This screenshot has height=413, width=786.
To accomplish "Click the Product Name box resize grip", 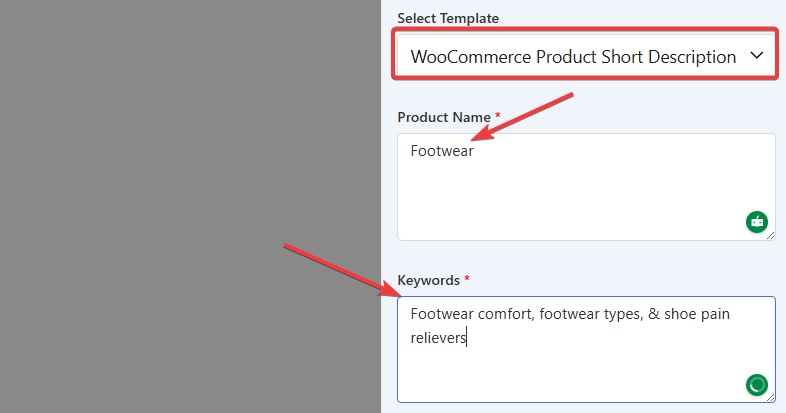I will [770, 235].
